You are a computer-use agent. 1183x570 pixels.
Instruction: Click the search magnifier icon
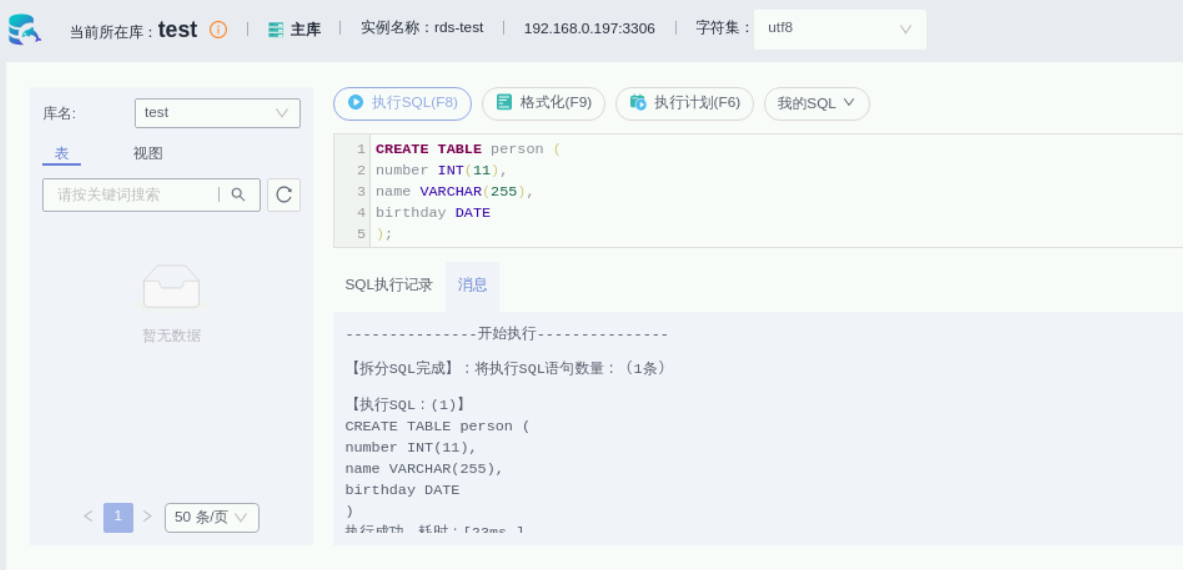click(238, 195)
